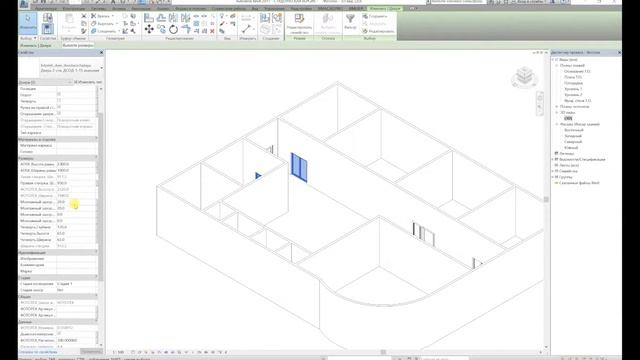Expand Семейства in project browser
This screenshot has height=360, width=640.
click(553, 171)
